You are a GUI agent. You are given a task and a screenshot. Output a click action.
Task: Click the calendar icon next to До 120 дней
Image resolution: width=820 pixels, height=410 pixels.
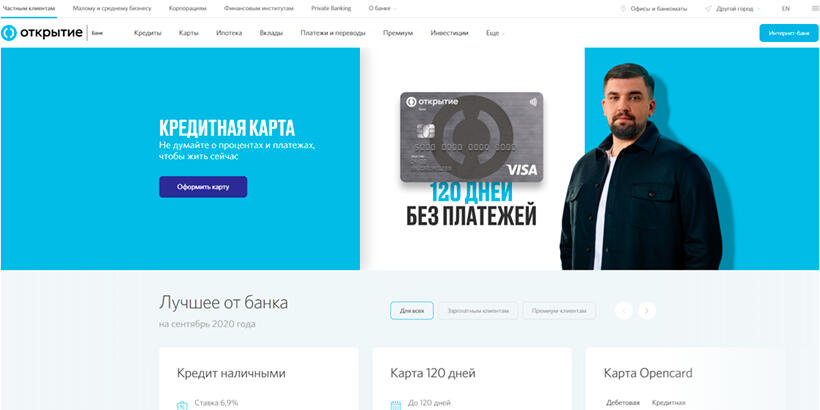click(396, 405)
